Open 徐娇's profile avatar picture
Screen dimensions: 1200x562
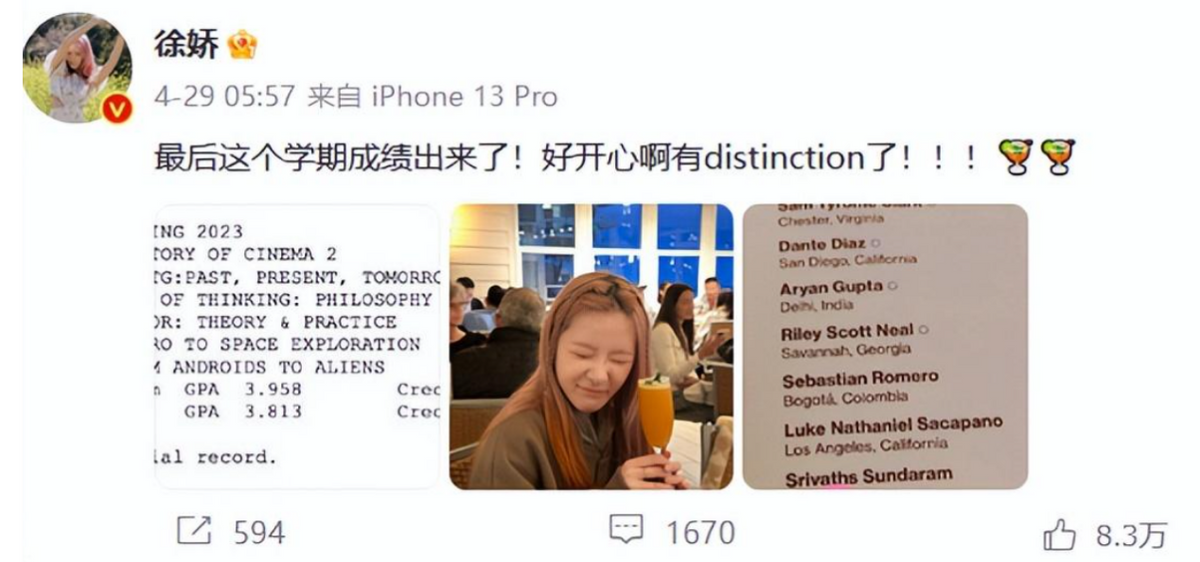[x=77, y=68]
